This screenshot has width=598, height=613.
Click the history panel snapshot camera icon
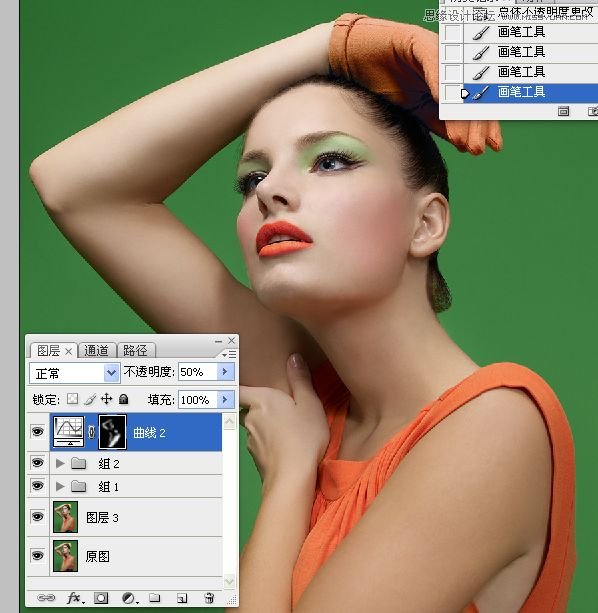click(x=593, y=111)
